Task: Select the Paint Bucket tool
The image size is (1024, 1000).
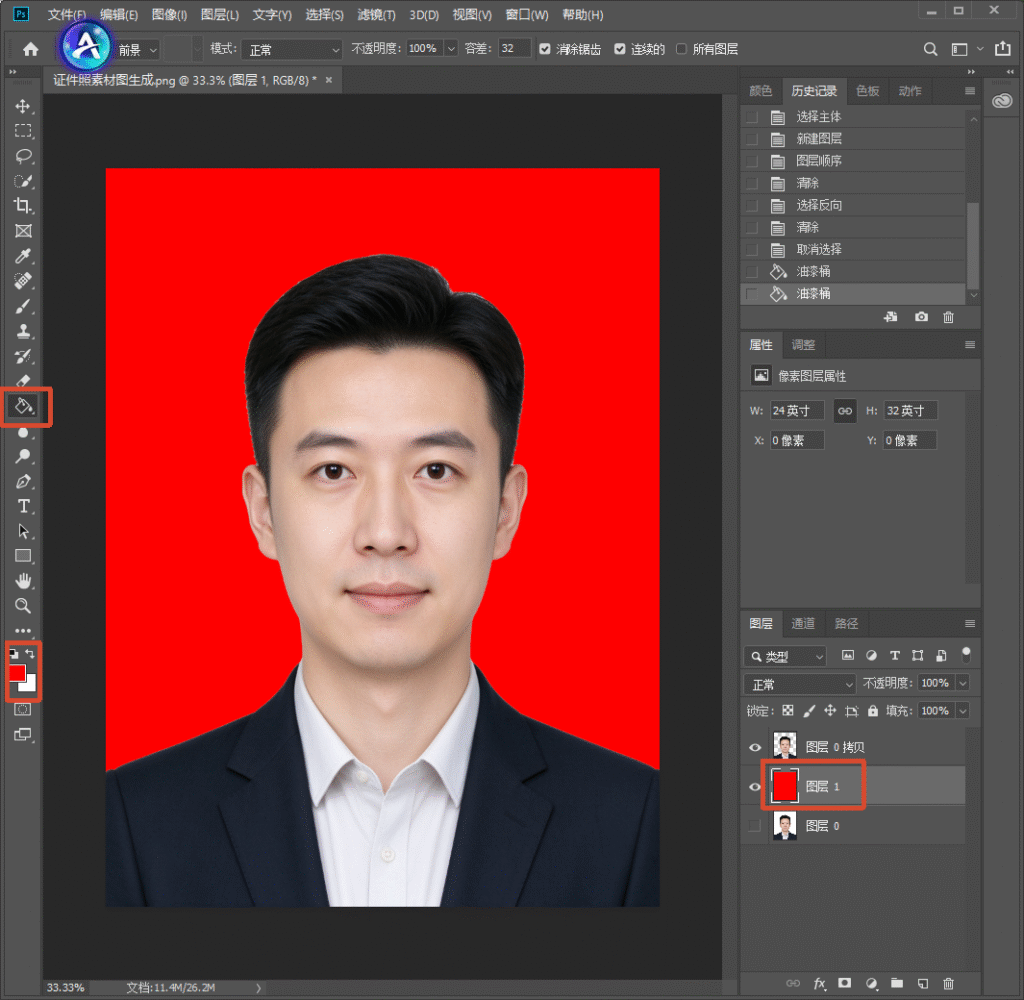Action: [x=24, y=406]
